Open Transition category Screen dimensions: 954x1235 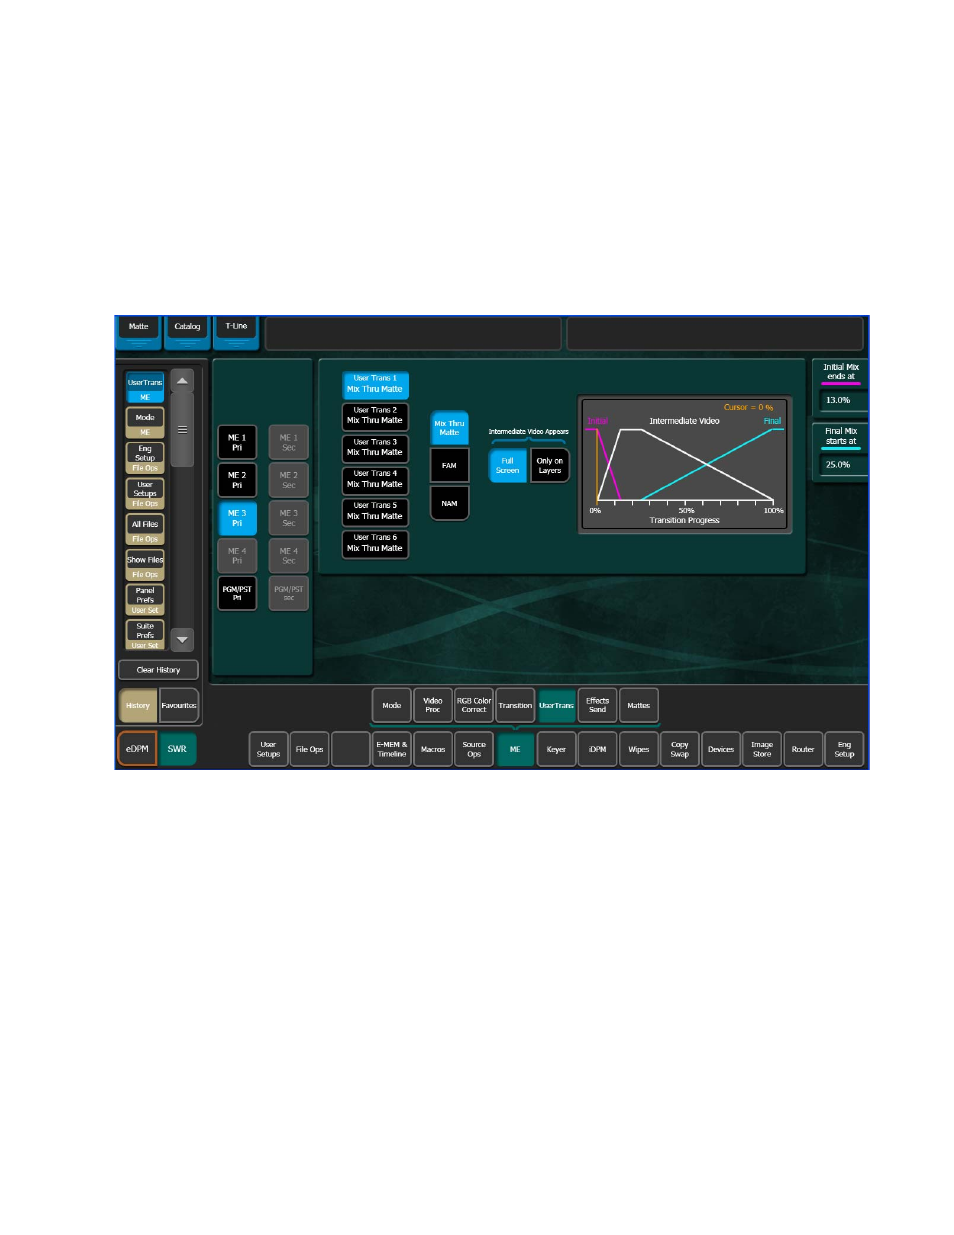pos(515,706)
